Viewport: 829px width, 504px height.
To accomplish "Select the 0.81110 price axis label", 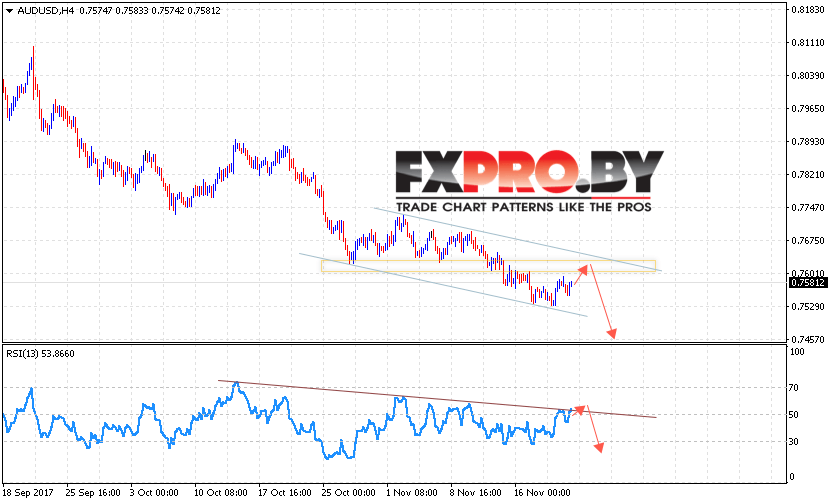I will 808,43.
